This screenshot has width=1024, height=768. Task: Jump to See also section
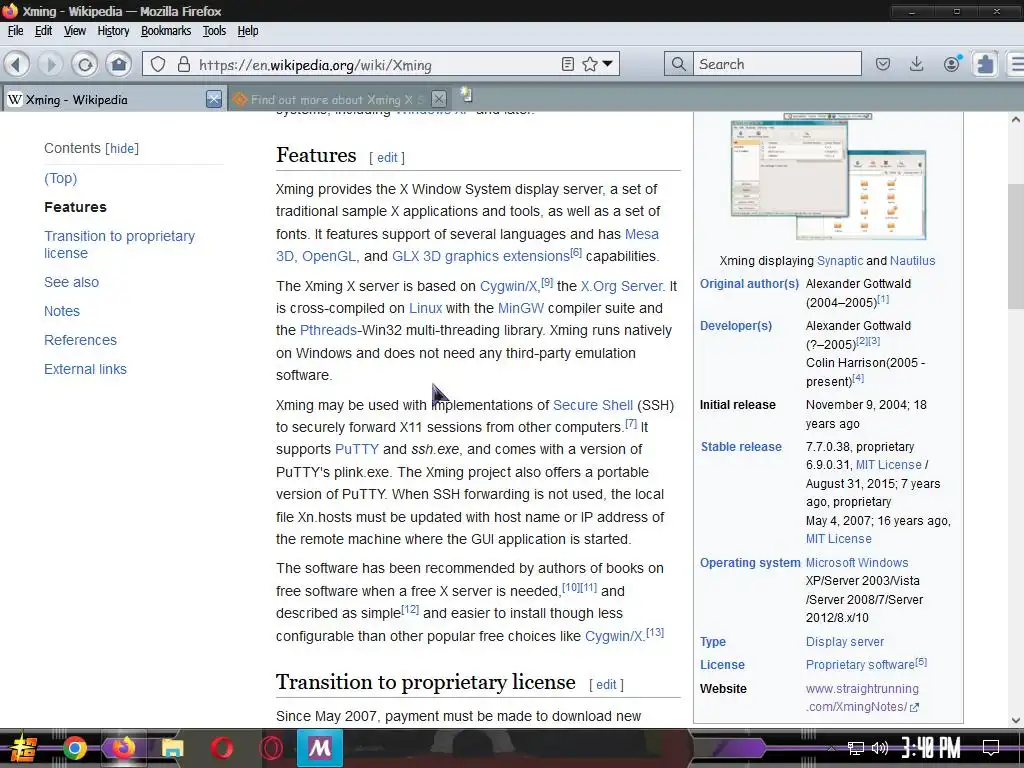click(71, 282)
